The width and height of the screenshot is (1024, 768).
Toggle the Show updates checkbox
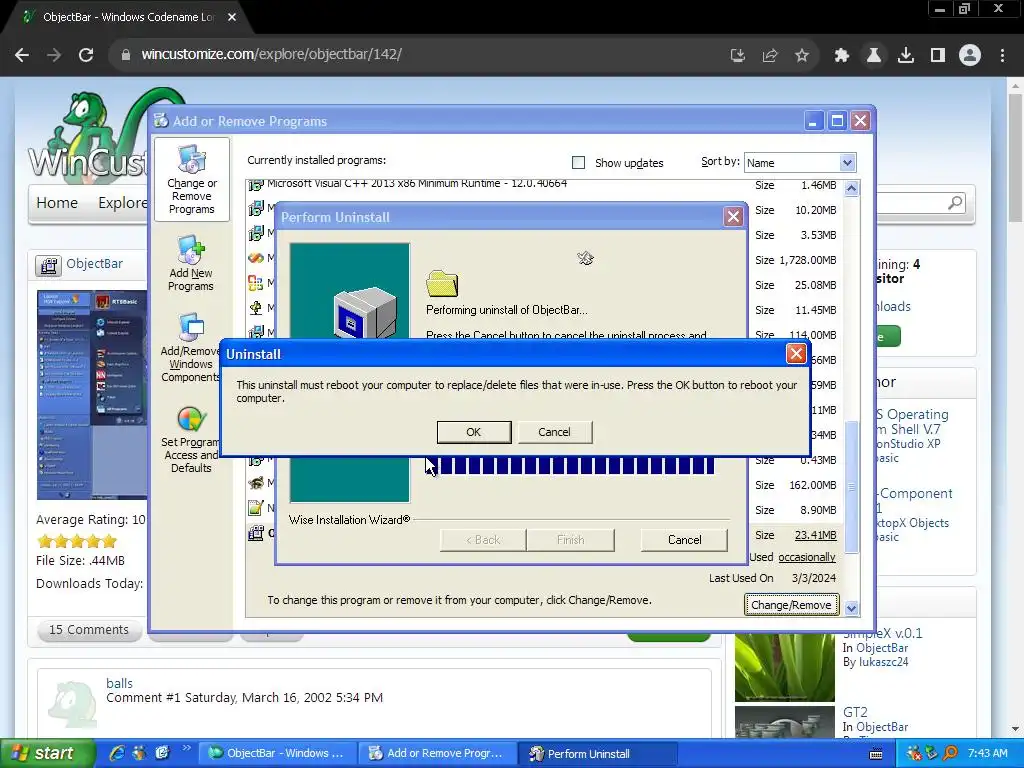578,163
